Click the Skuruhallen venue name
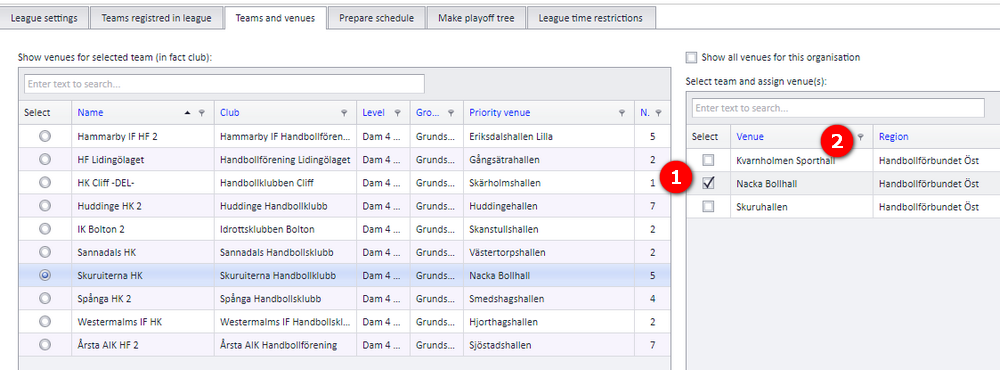Viewport: 1000px width, 370px height. (x=761, y=206)
